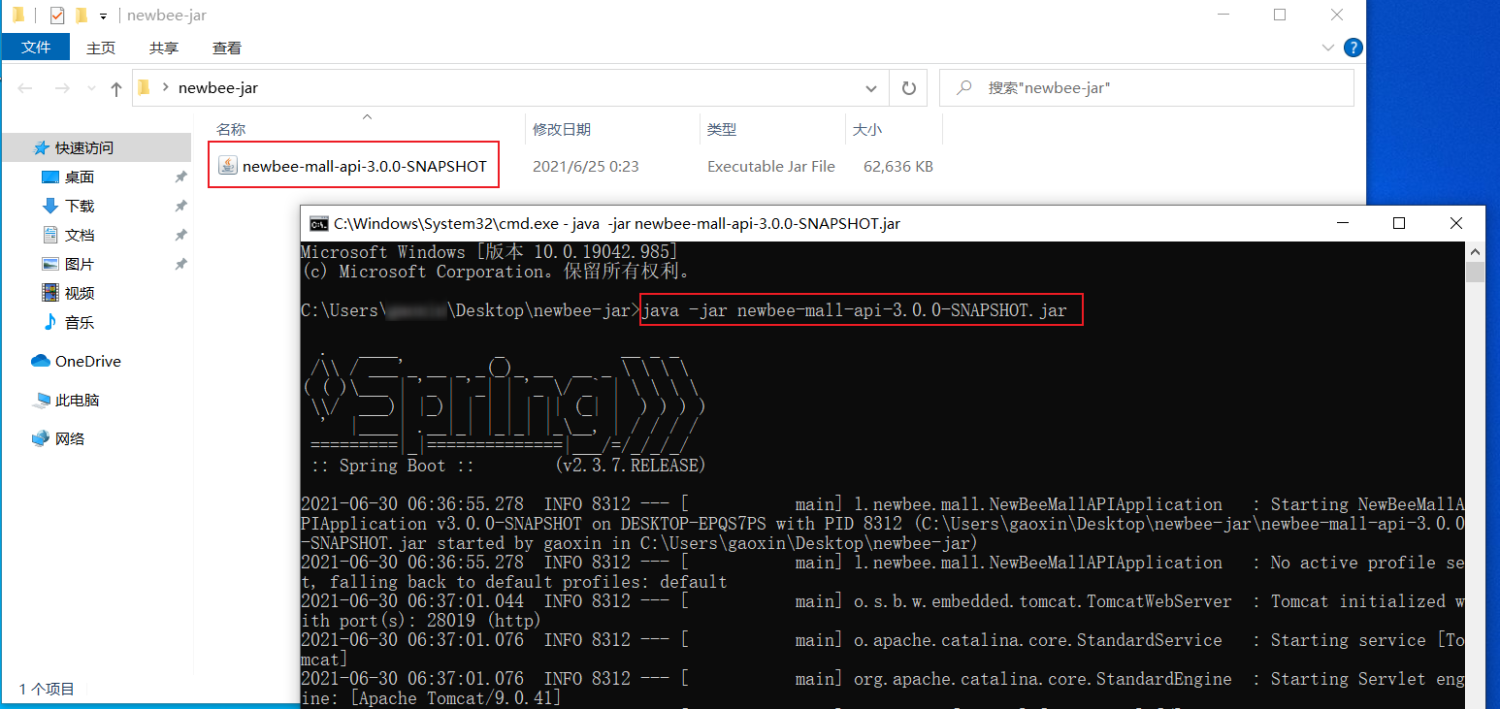Open OneDrive in the sidebar

(x=87, y=361)
